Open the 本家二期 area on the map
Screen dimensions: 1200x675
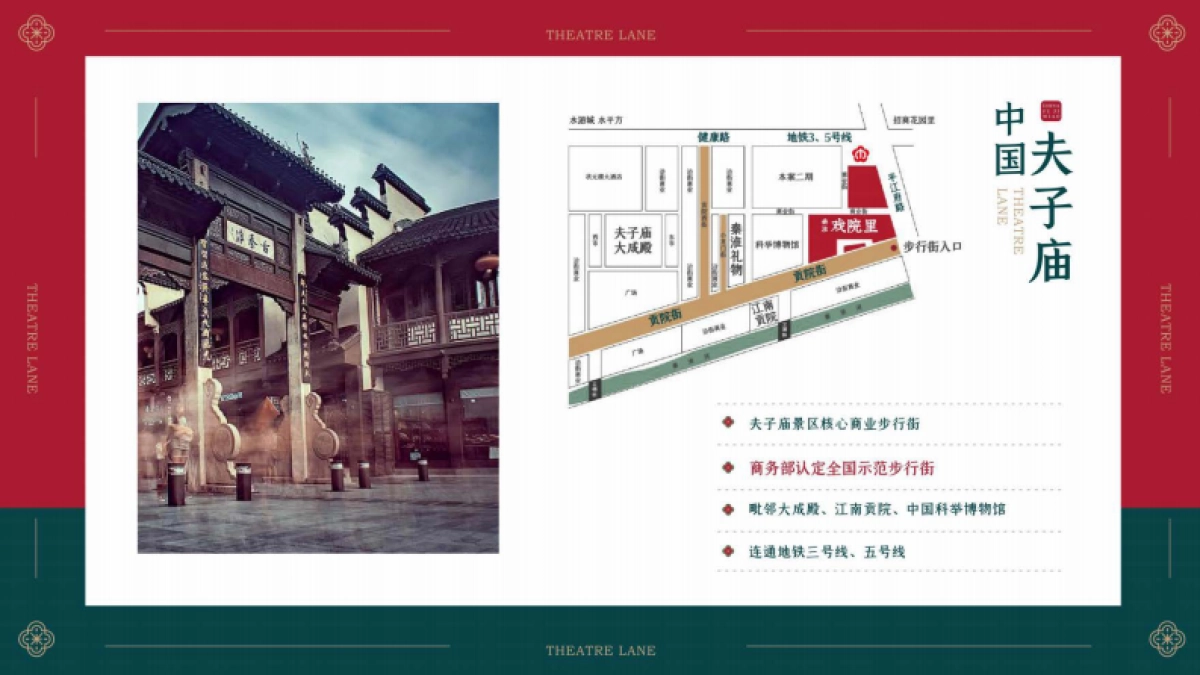[x=797, y=175]
